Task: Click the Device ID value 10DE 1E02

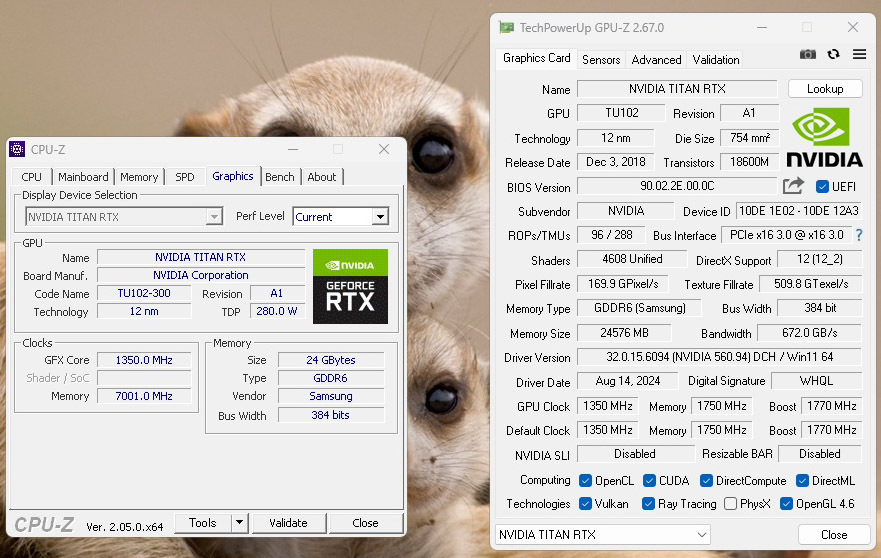Action: [x=798, y=211]
